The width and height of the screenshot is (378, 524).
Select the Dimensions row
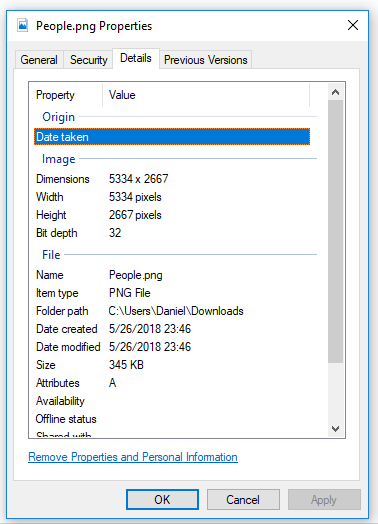(172, 179)
